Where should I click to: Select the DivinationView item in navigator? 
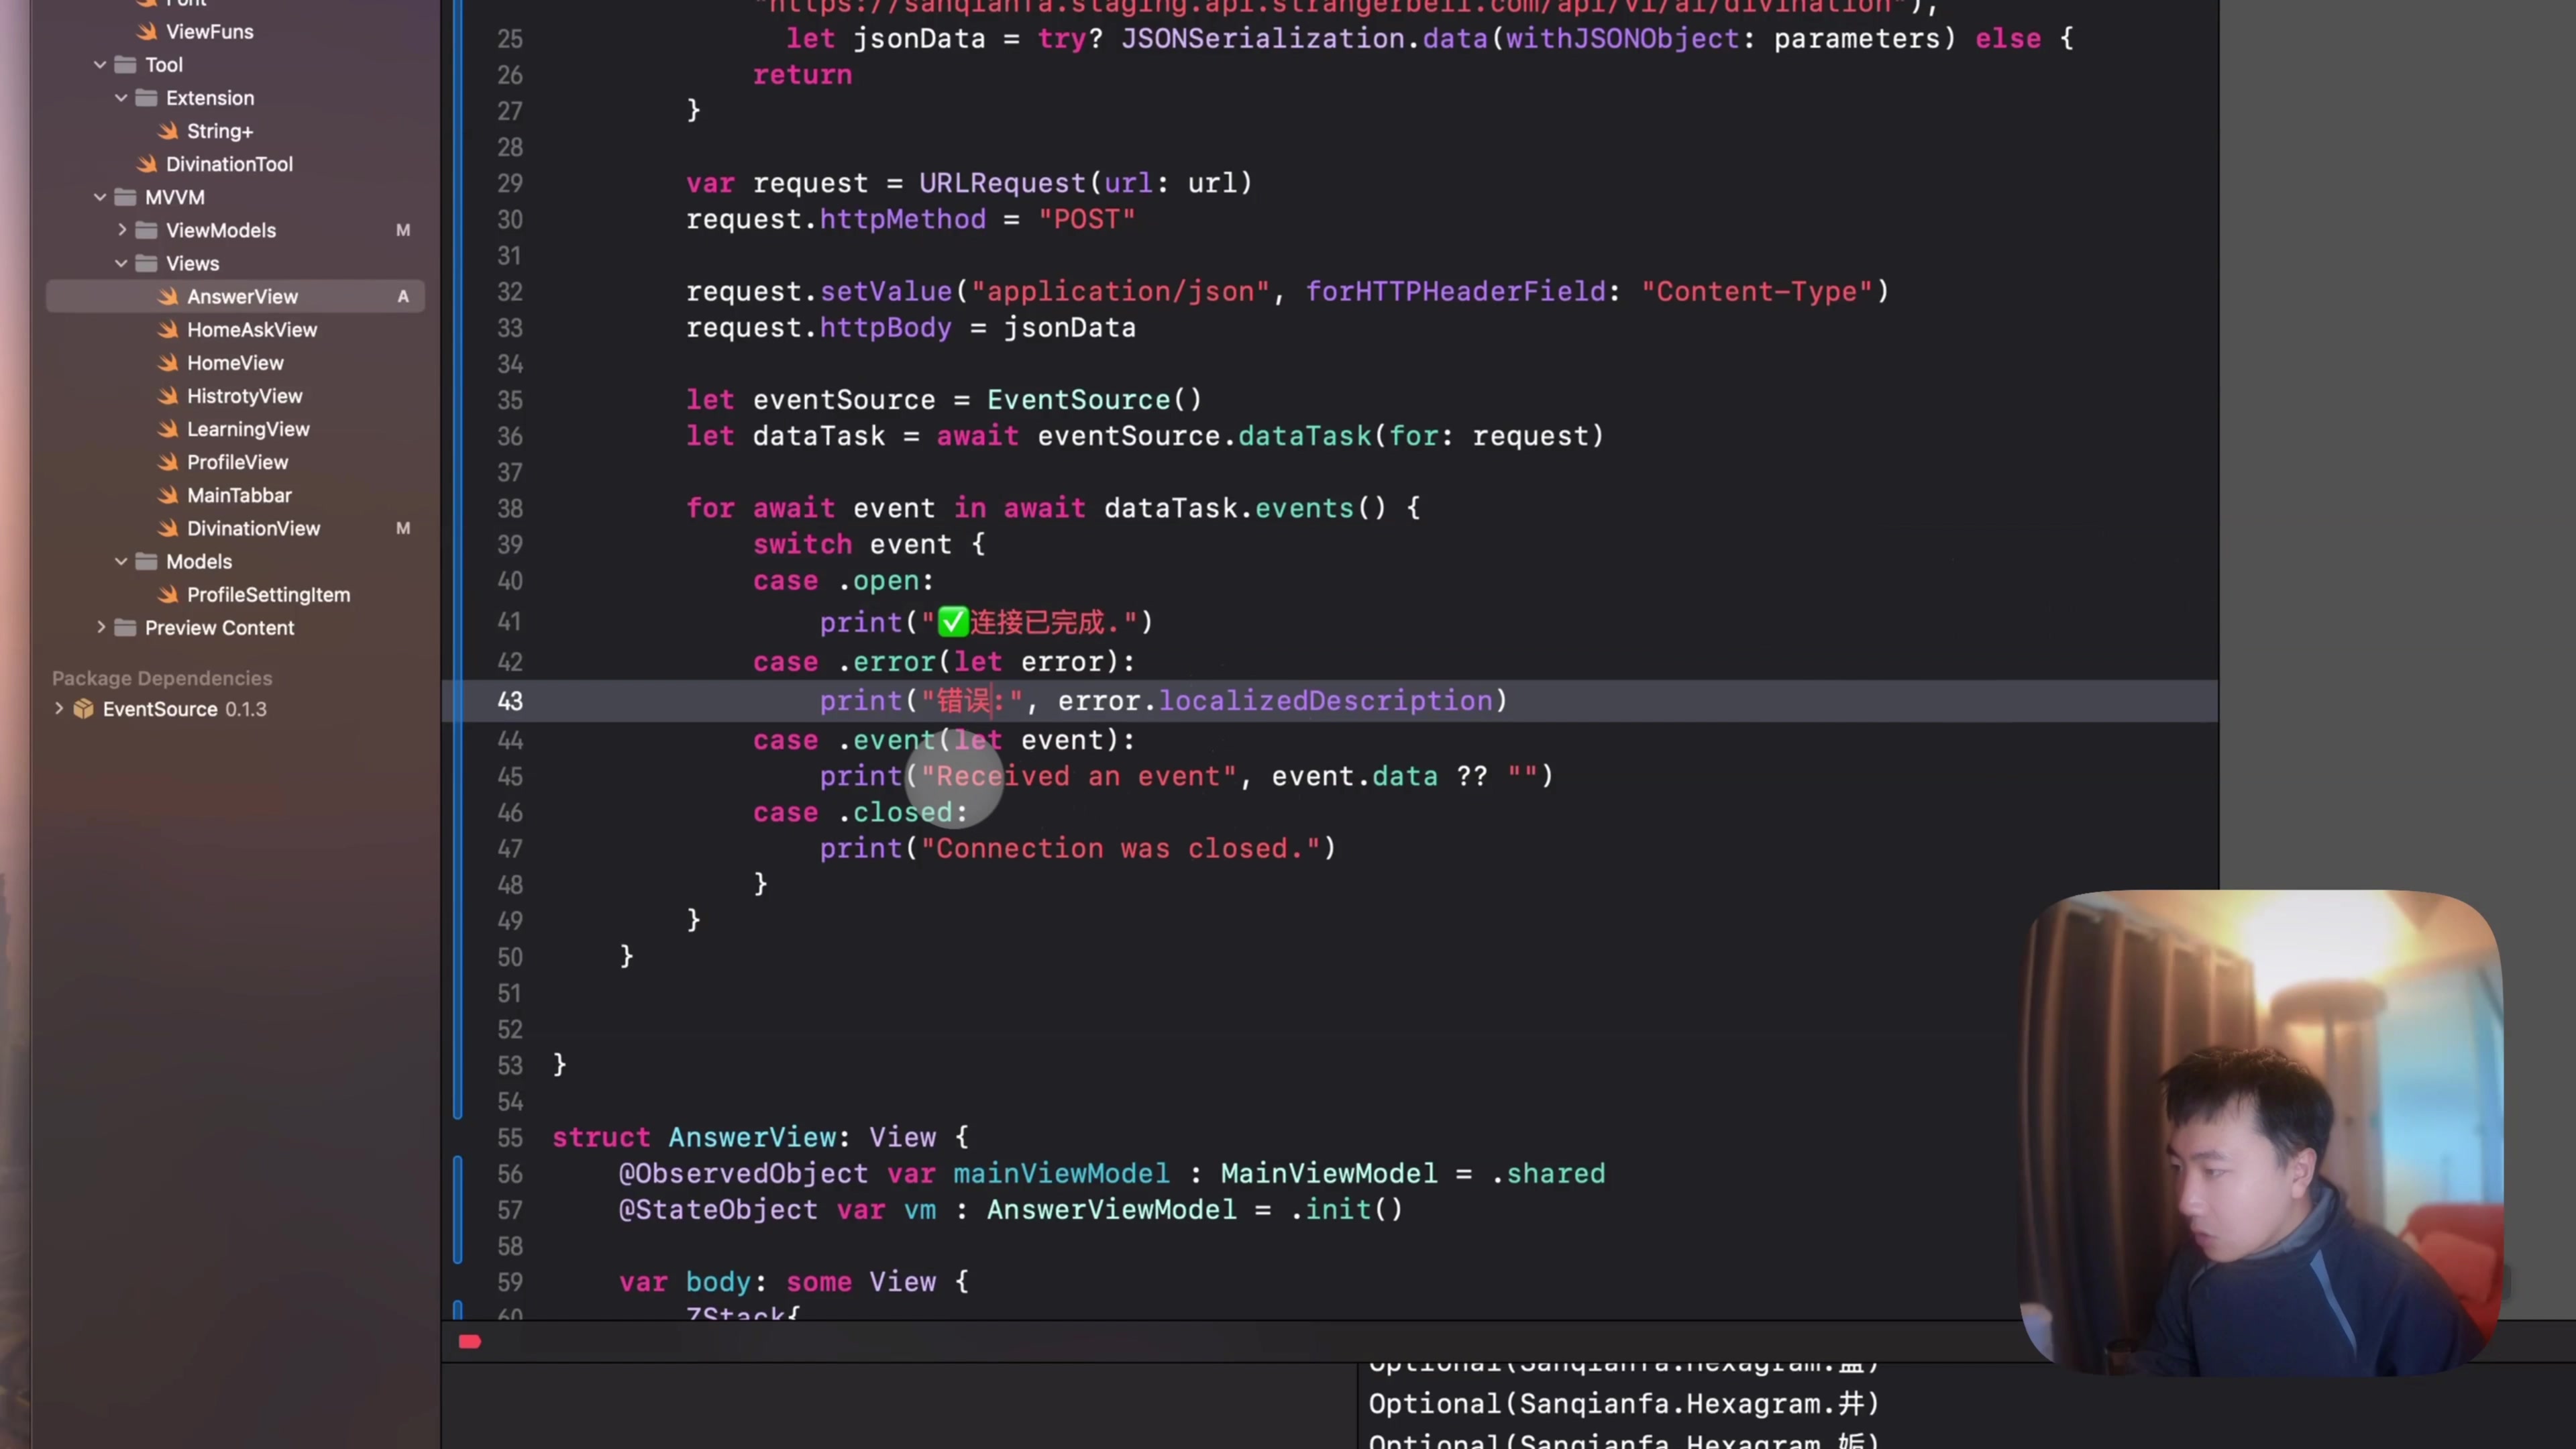254,528
